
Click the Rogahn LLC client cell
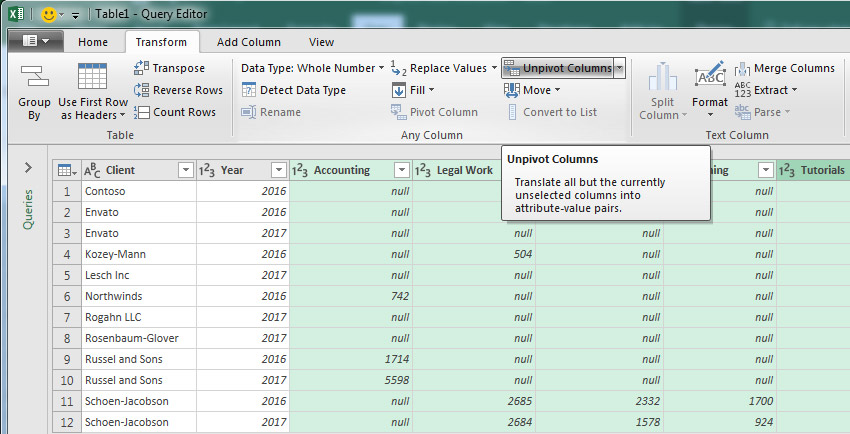point(139,317)
